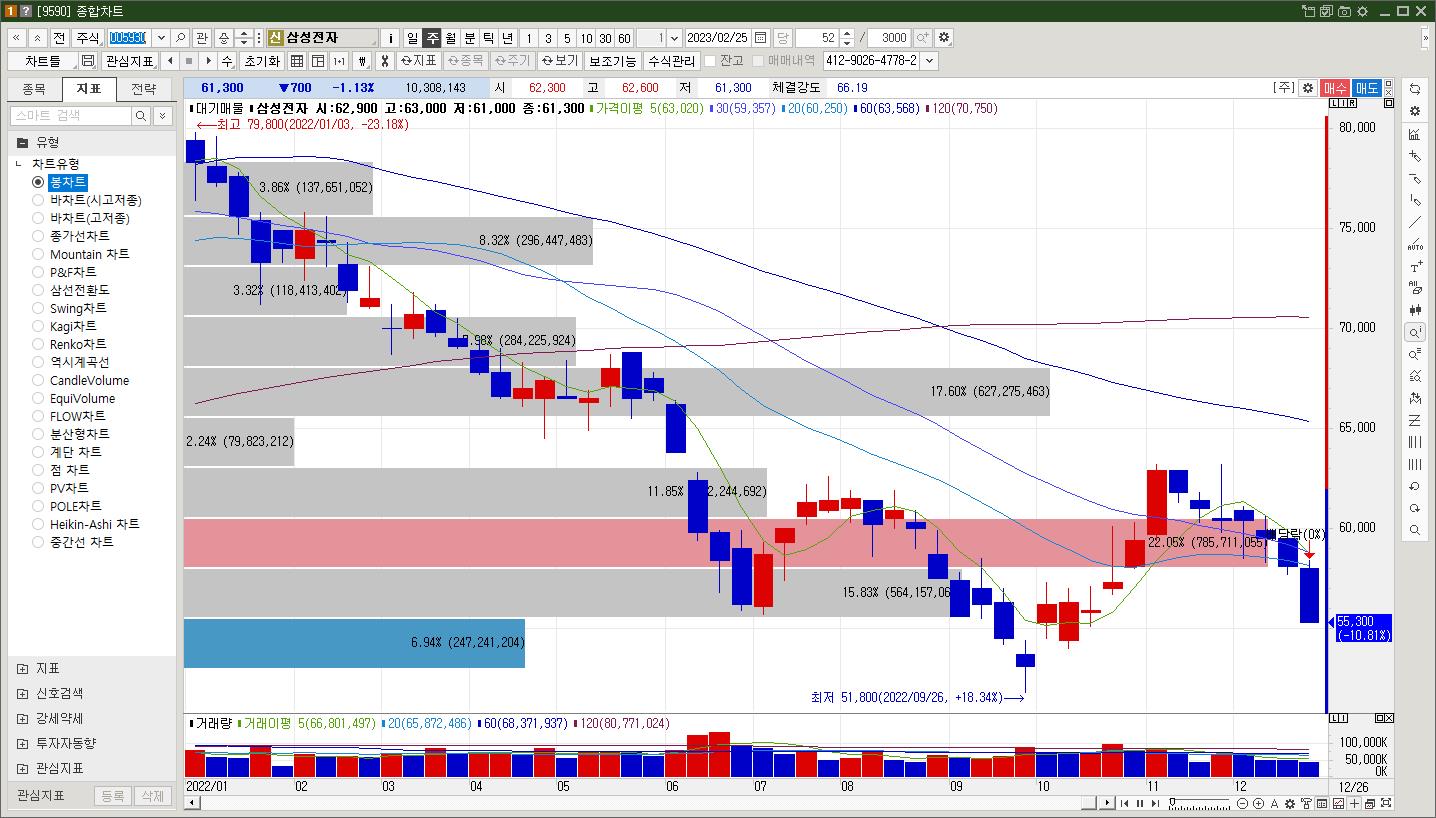The width and height of the screenshot is (1436, 818).
Task: Expand the search options chevron beside magnifier
Action: click(163, 116)
